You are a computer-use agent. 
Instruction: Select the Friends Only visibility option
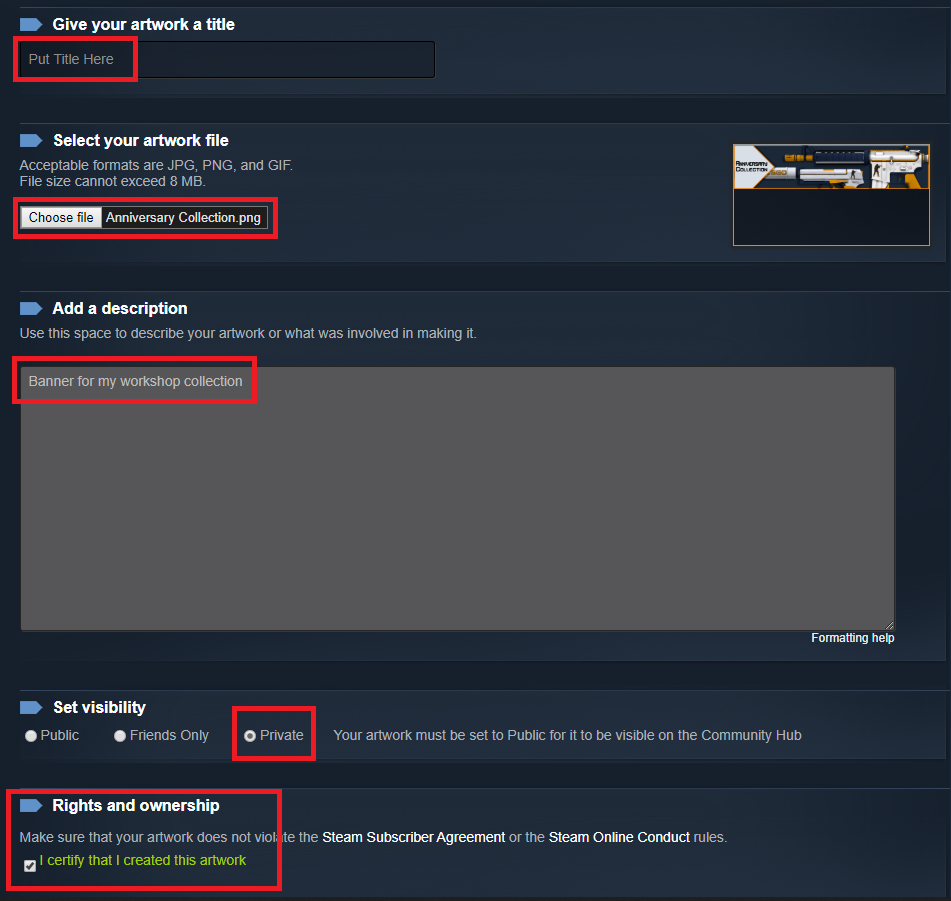point(120,735)
